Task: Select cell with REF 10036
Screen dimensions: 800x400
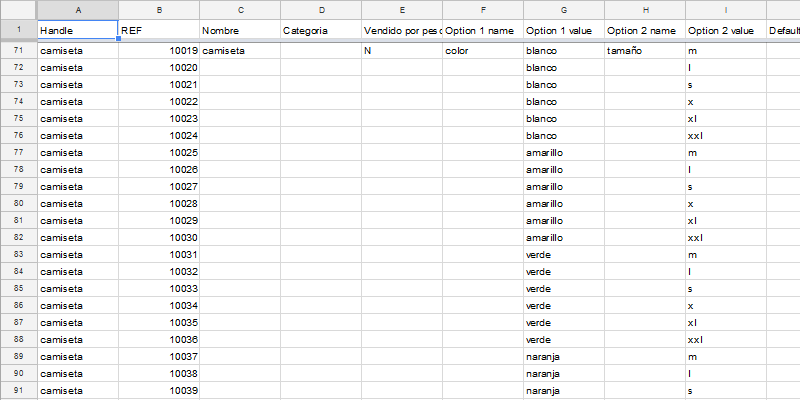Action: (x=159, y=339)
